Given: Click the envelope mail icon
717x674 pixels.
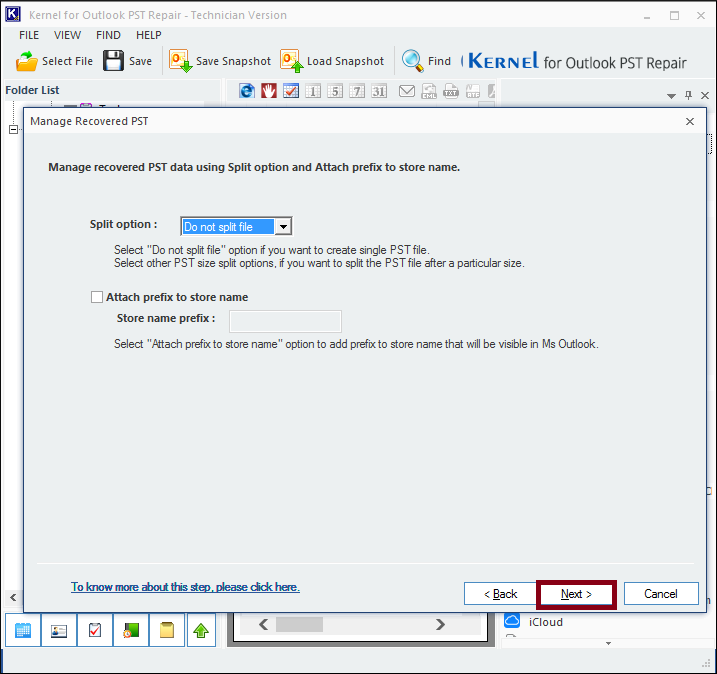Looking at the screenshot, I should pos(407,91).
